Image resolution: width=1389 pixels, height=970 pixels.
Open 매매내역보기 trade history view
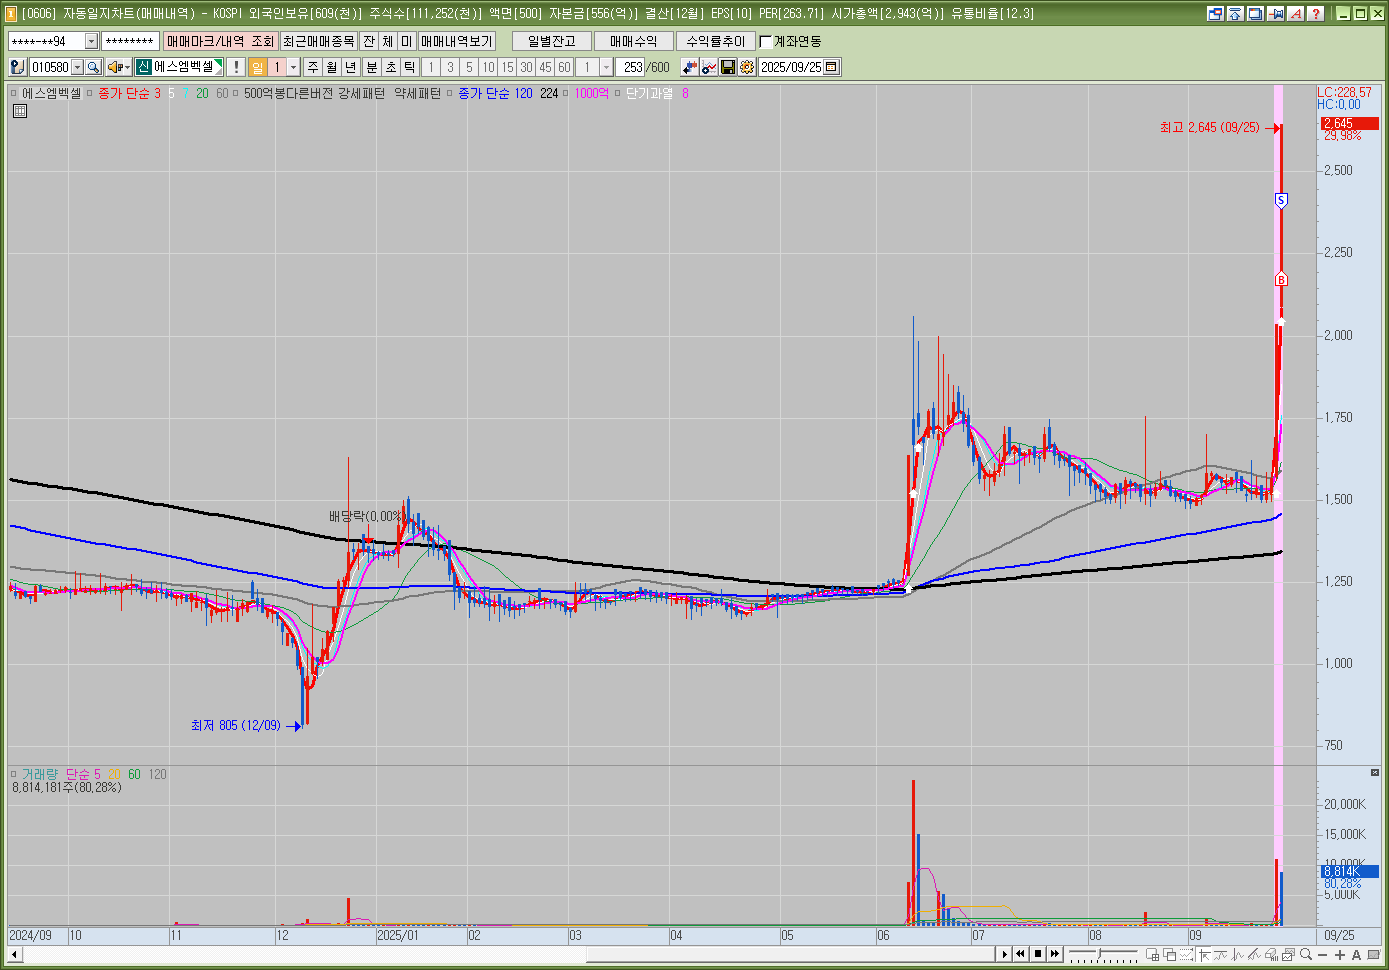tap(456, 41)
